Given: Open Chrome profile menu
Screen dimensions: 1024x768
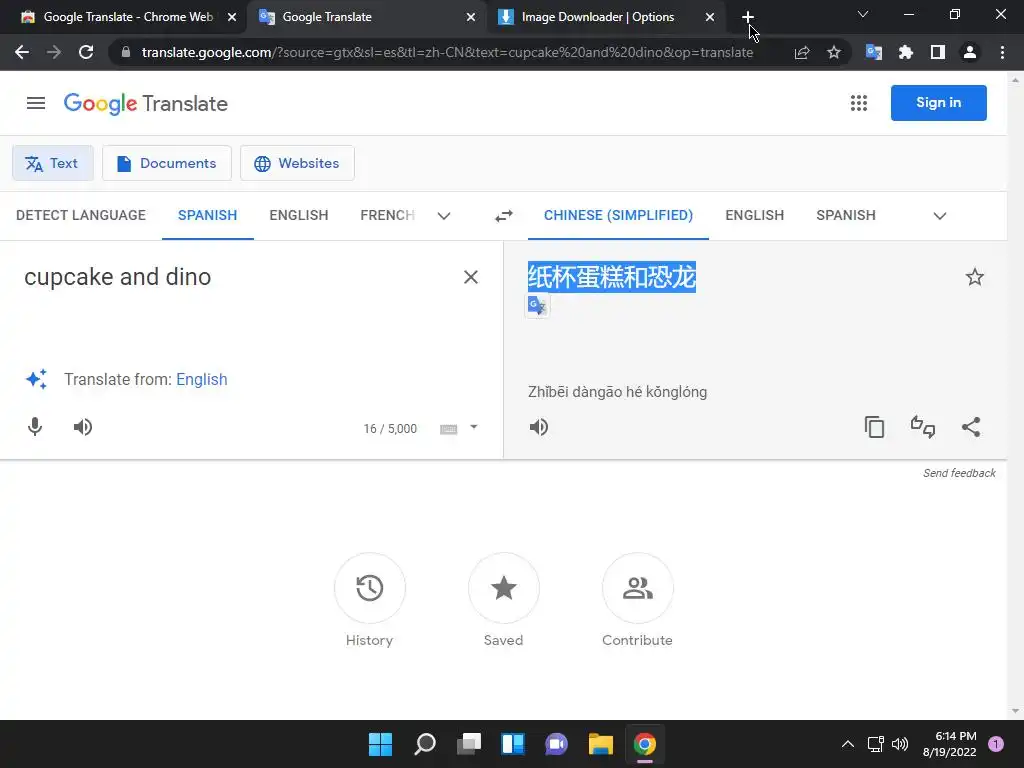Looking at the screenshot, I should click(x=970, y=52).
